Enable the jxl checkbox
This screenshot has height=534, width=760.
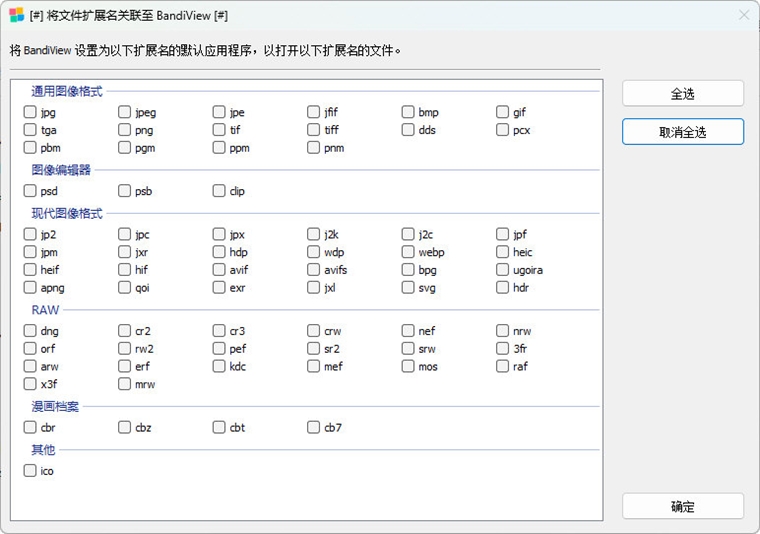pos(314,287)
